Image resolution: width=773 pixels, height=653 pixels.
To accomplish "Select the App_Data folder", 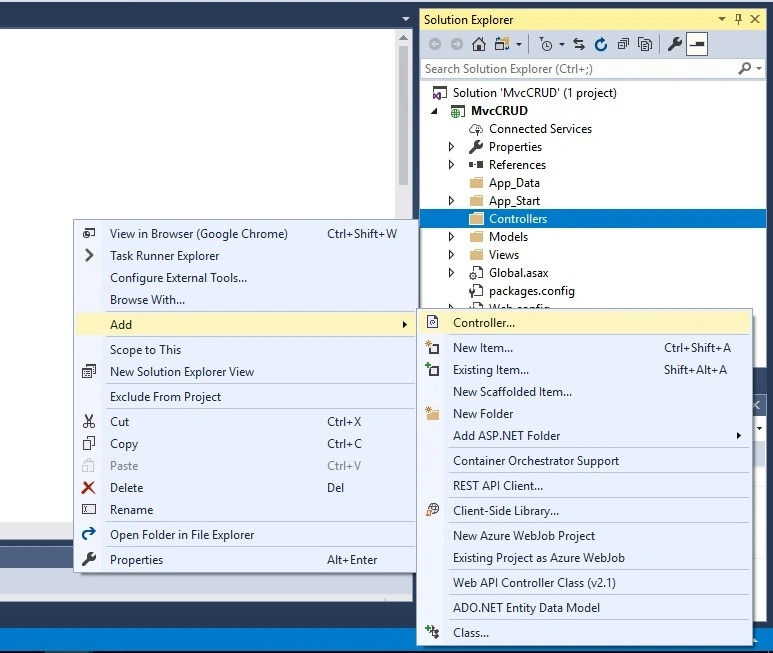I will (x=514, y=183).
